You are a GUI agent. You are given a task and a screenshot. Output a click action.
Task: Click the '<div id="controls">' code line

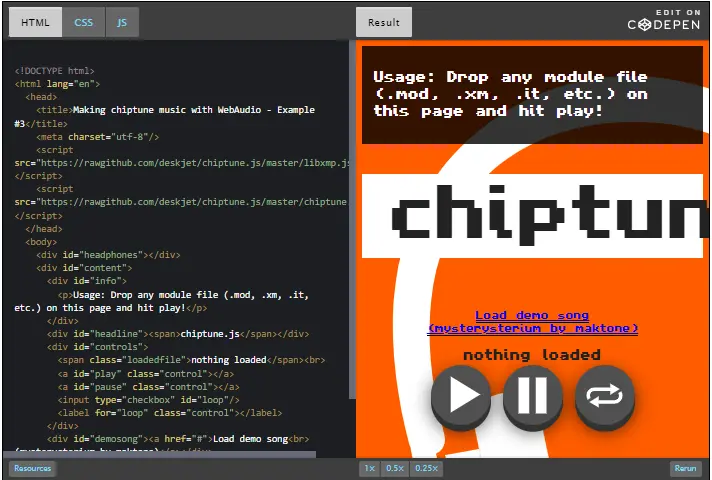coord(97,347)
